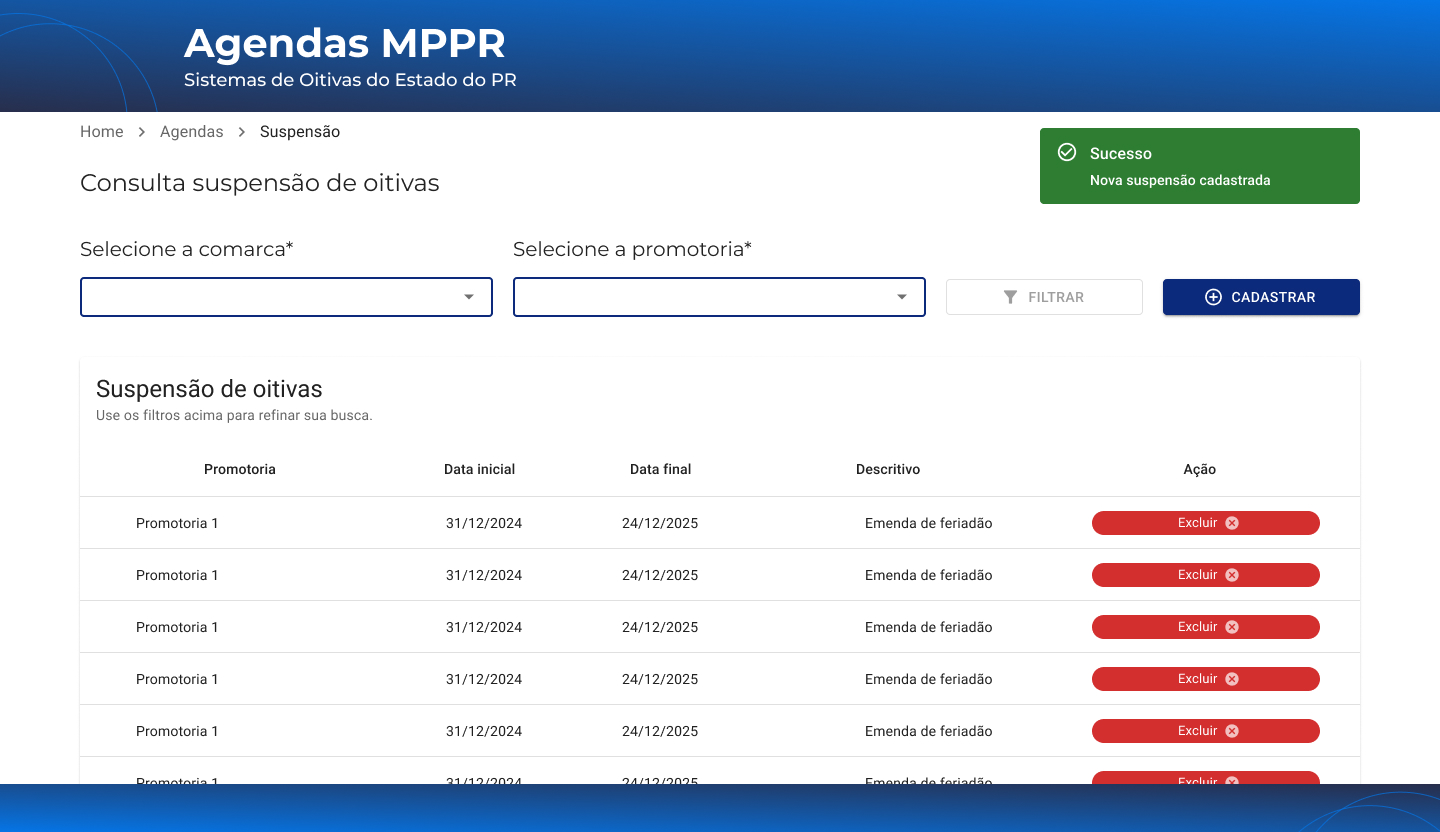1440x832 pixels.
Task: Click 'Emenda de feriadão' in the first row
Action: click(929, 523)
